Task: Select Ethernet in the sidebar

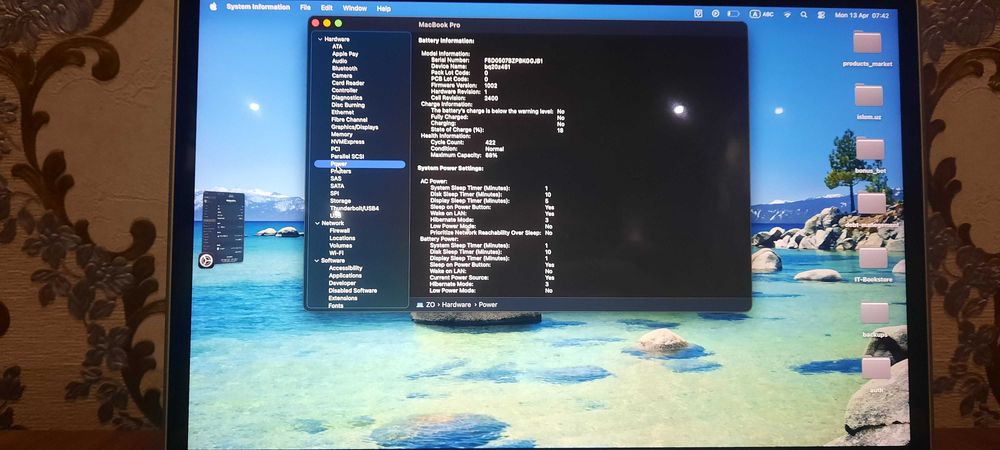Action: tap(342, 112)
